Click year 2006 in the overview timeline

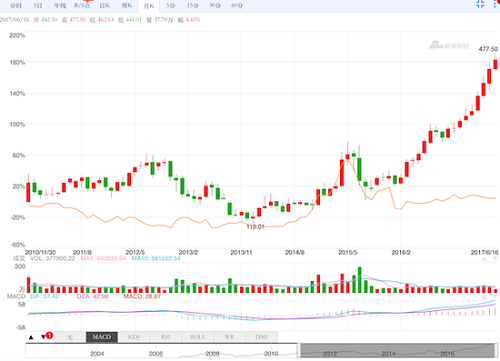click(156, 354)
